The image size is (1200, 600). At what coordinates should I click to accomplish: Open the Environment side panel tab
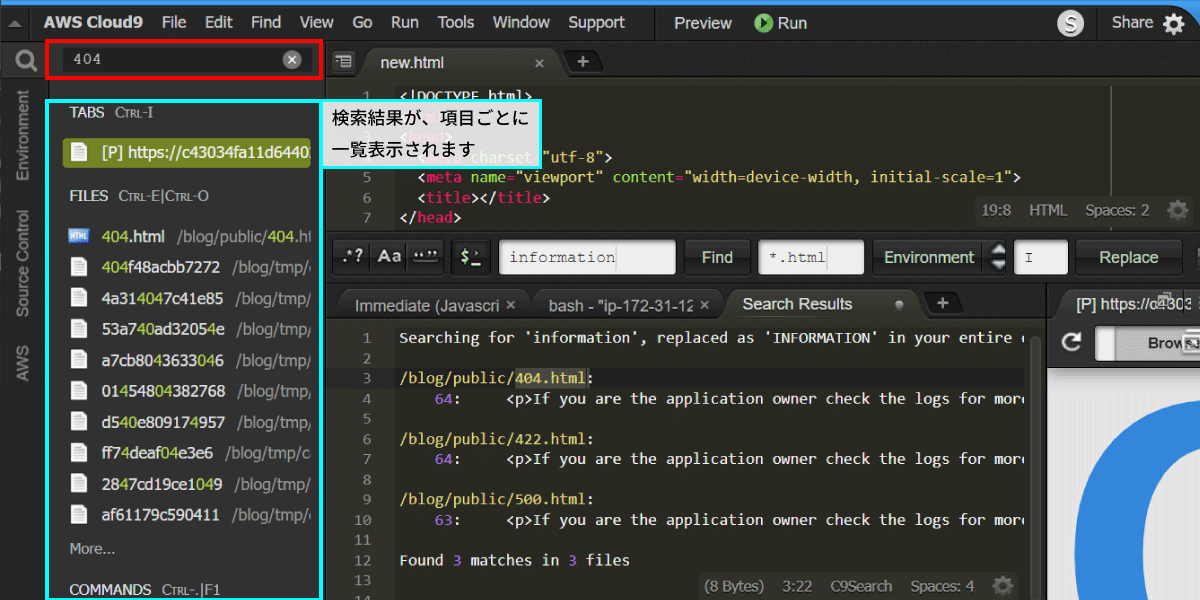23,135
